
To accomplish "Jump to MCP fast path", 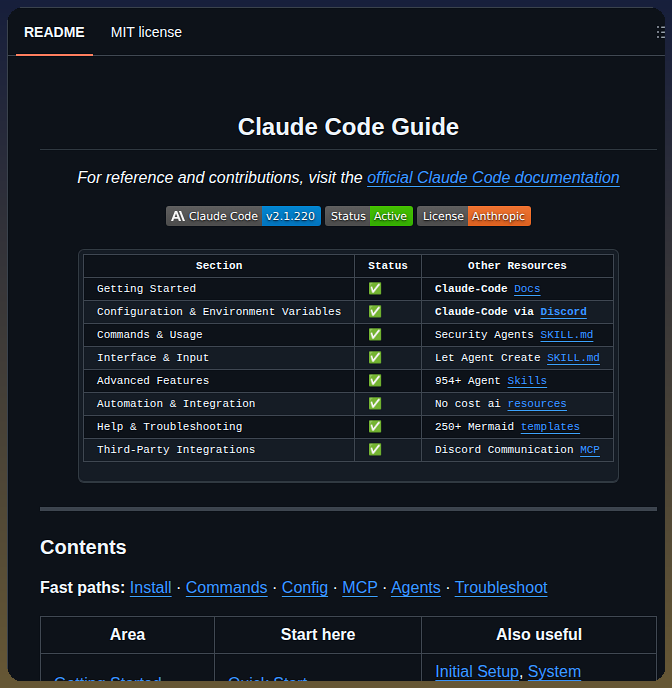I will coord(360,588).
